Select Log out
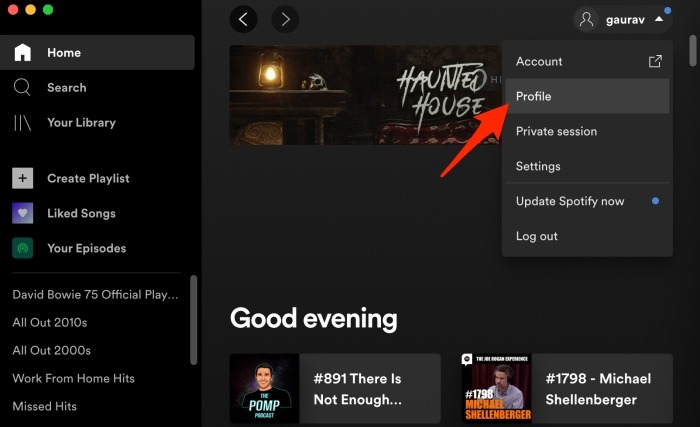Screen dimensions: 700x427 588,236
